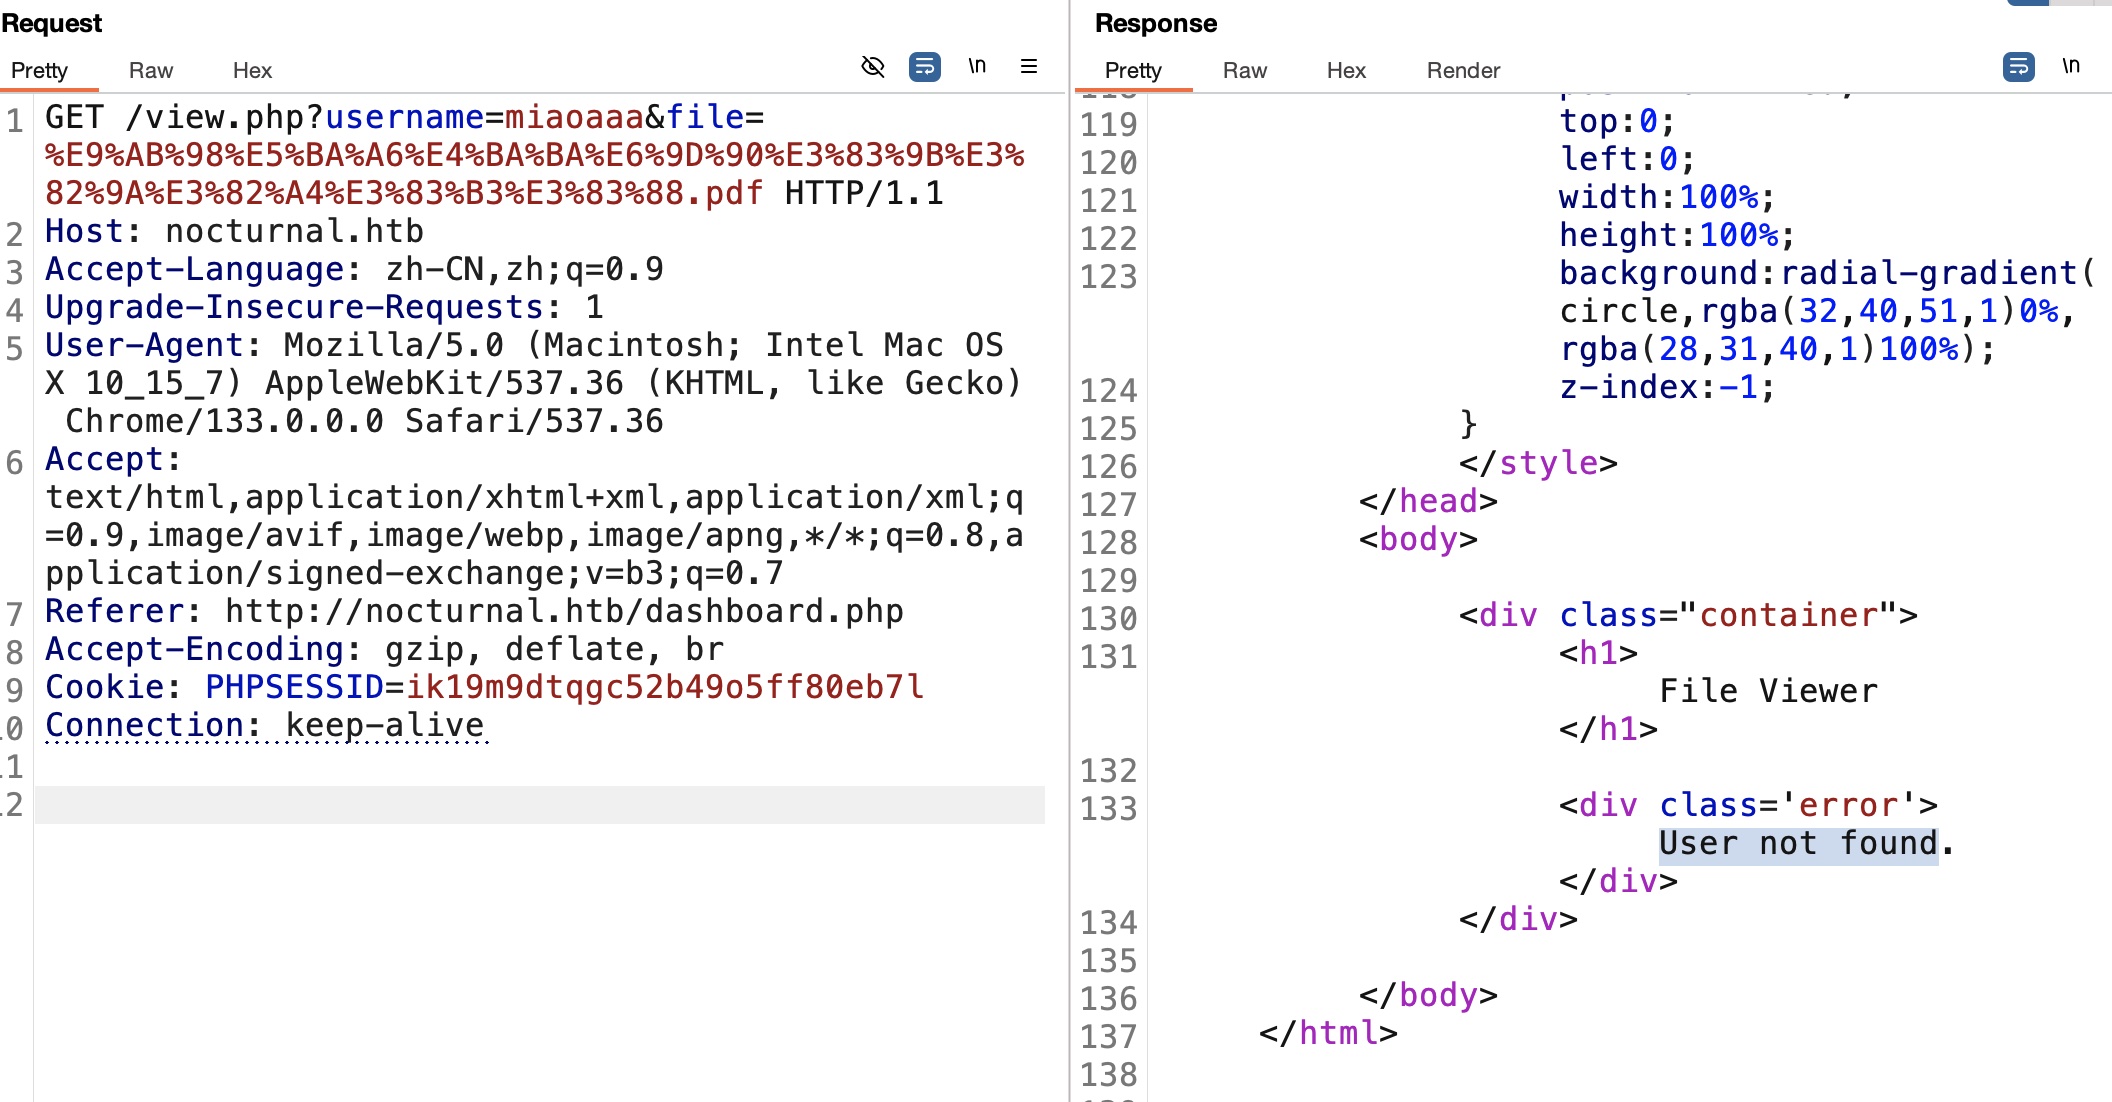Viewport: 2112px width, 1102px height.
Task: Click the username value 'miaoaaa' in request
Action: (x=574, y=118)
